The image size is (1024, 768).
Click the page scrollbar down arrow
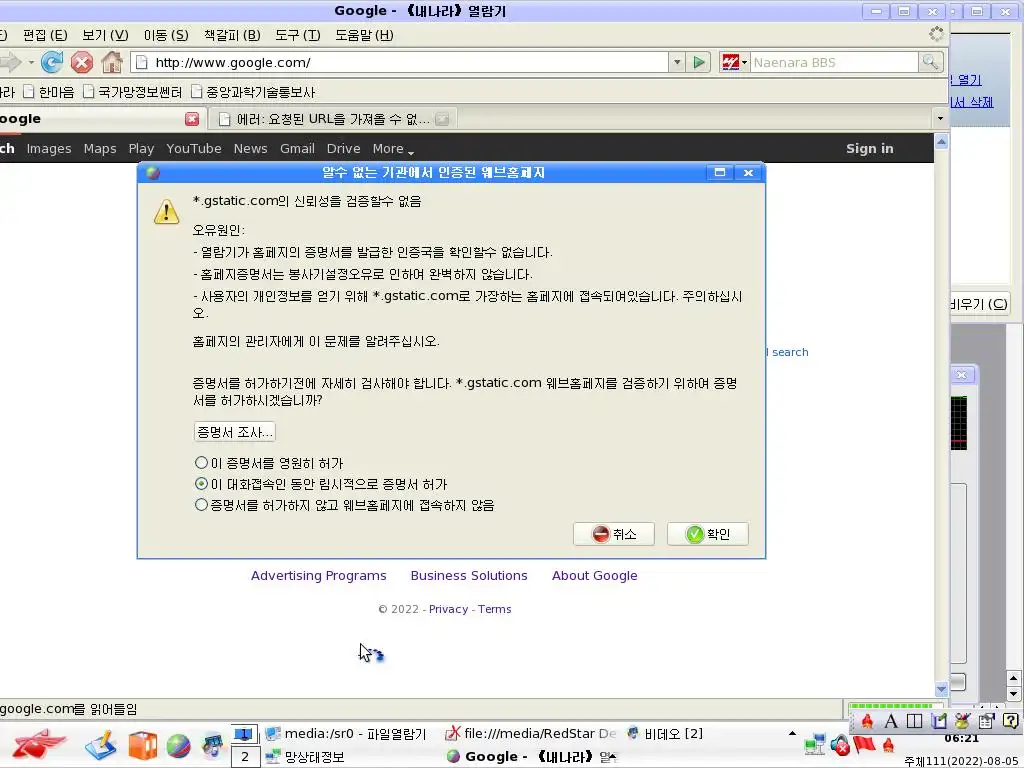coord(941,690)
